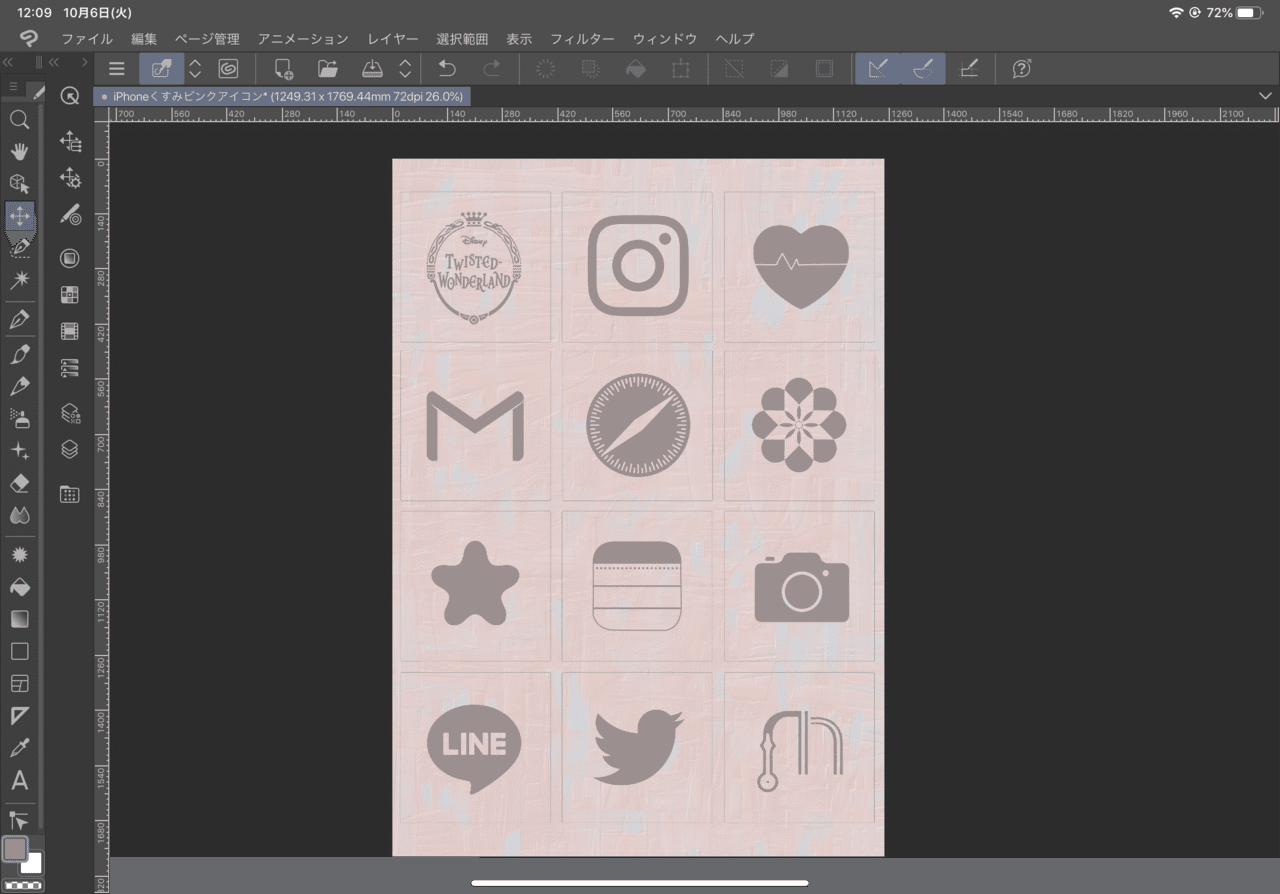Select the Auto Select magic wand tool

(19, 281)
